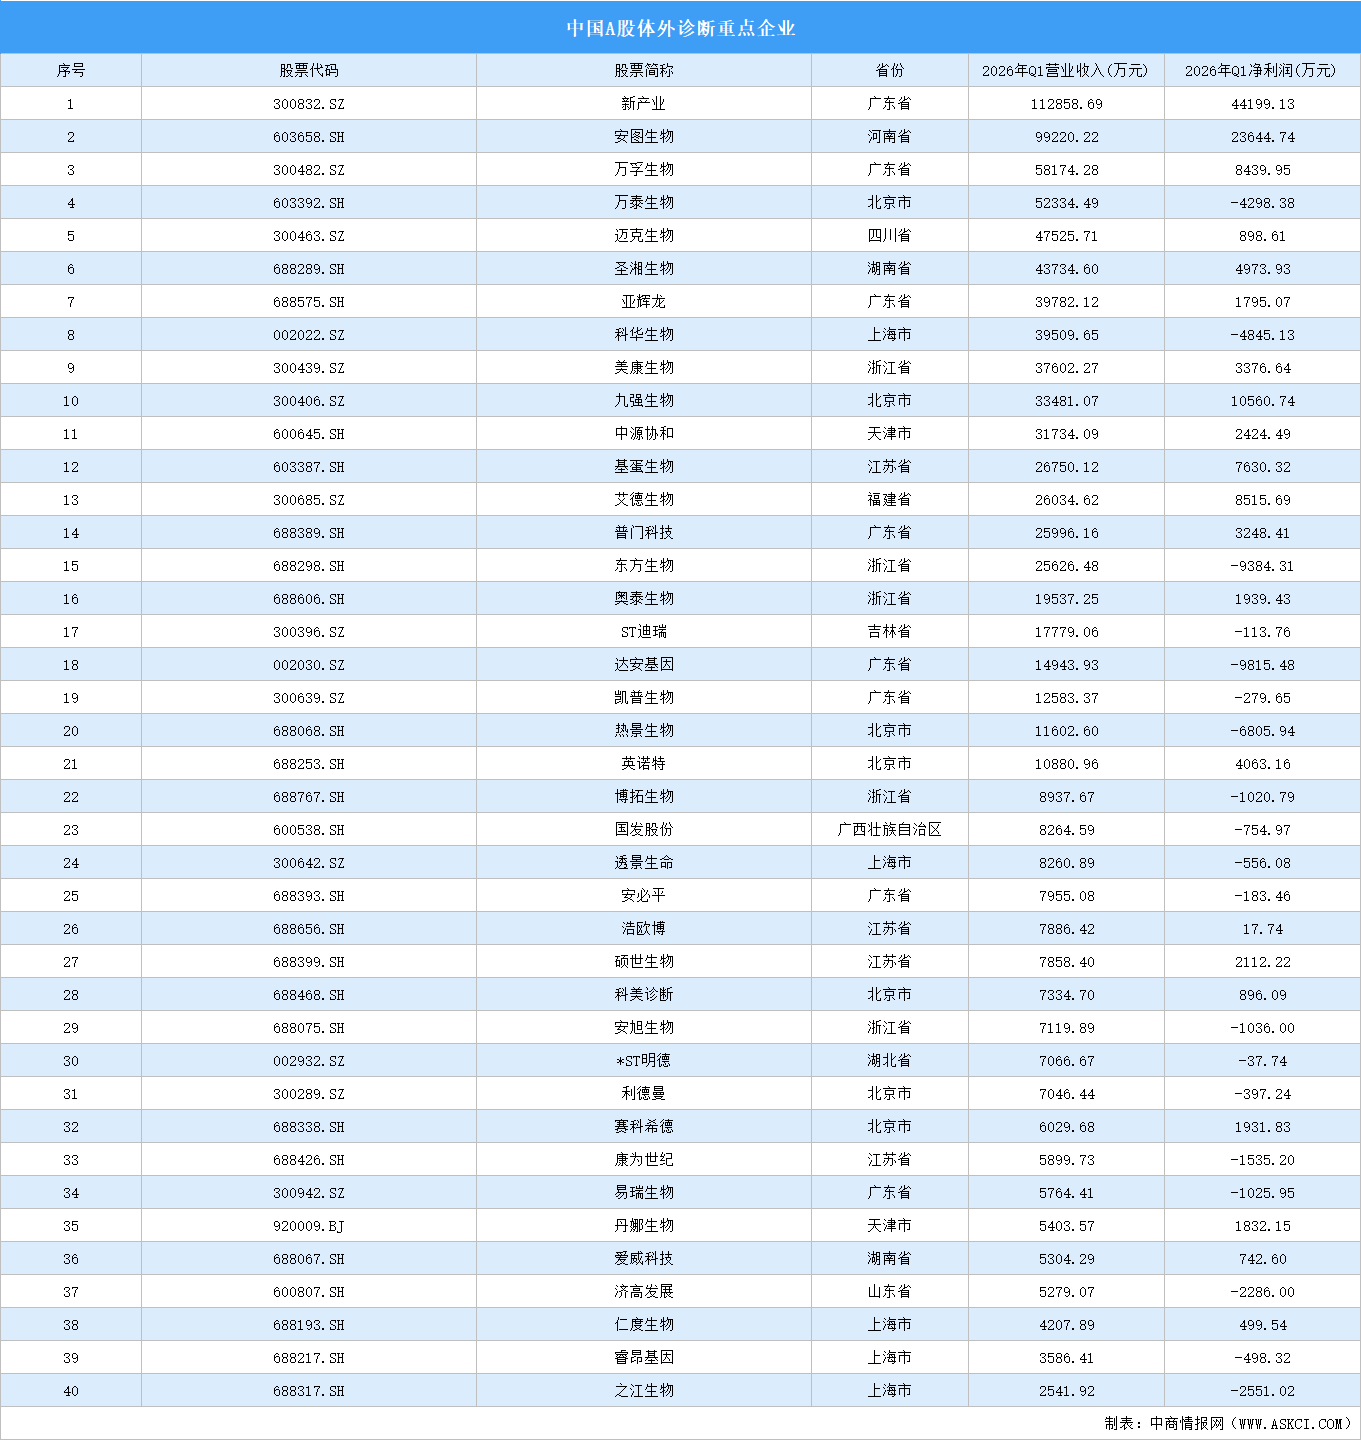The image size is (1361, 1440).
Task: Click "福建省" in the 艾德生物 row
Action: [889, 500]
